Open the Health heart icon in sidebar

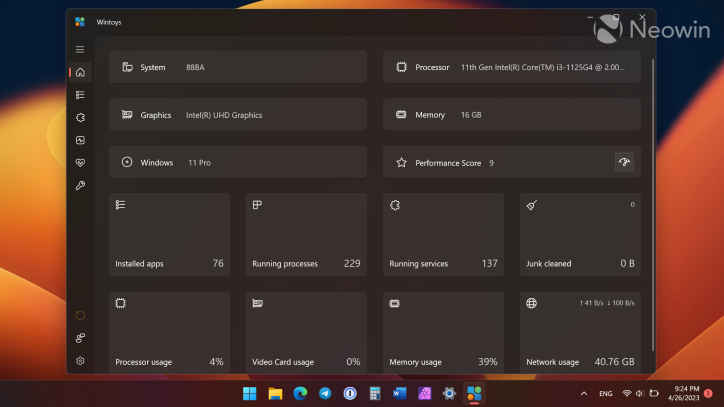pos(80,163)
